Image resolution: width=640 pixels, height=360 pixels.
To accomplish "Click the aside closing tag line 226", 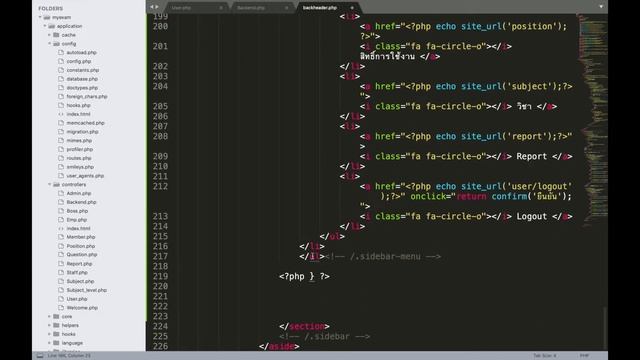I will (x=279, y=347).
